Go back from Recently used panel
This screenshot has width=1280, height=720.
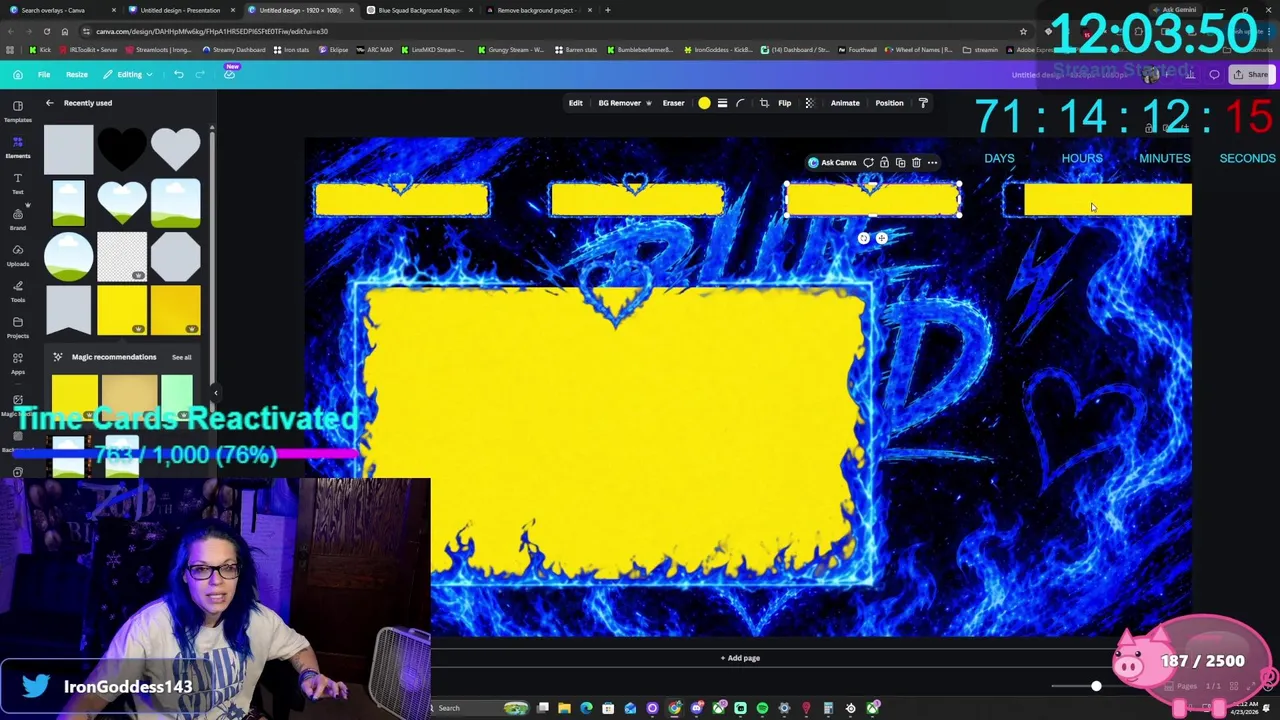50,103
